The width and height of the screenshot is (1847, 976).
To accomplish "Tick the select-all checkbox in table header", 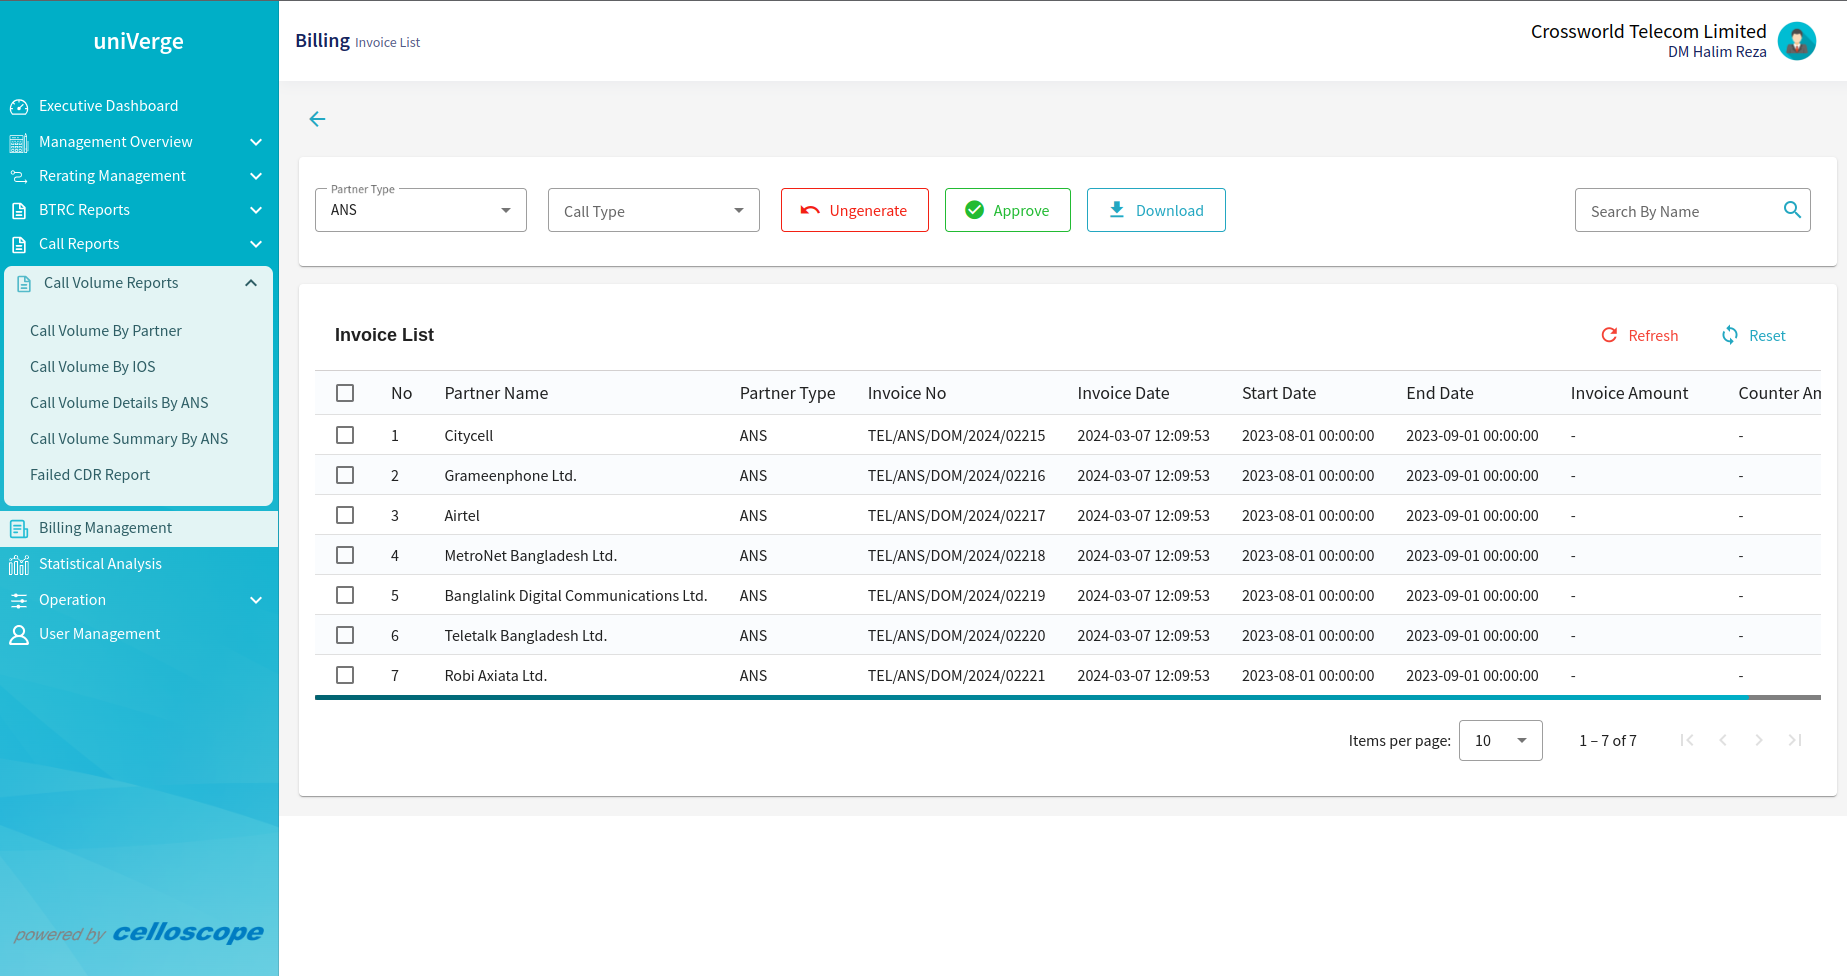I will pyautogui.click(x=345, y=393).
